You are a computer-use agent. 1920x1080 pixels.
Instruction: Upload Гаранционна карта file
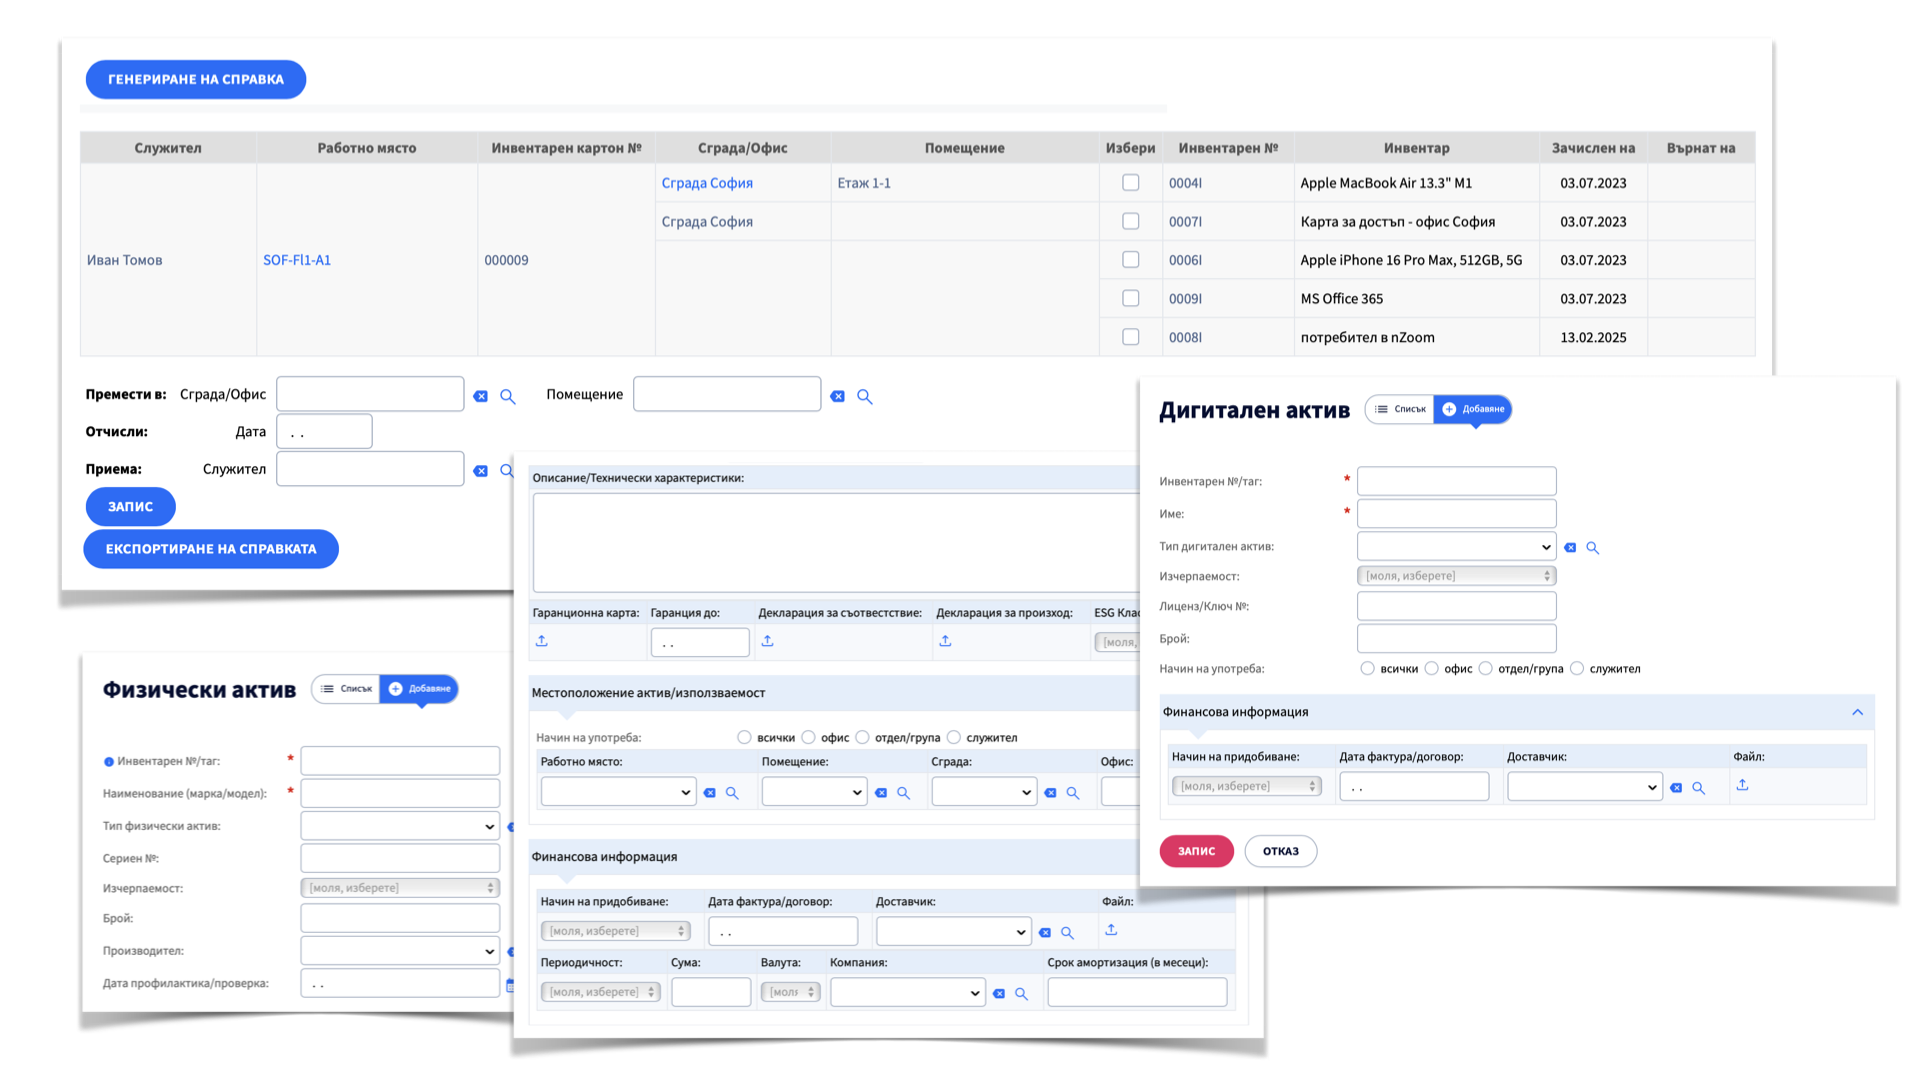click(x=542, y=641)
